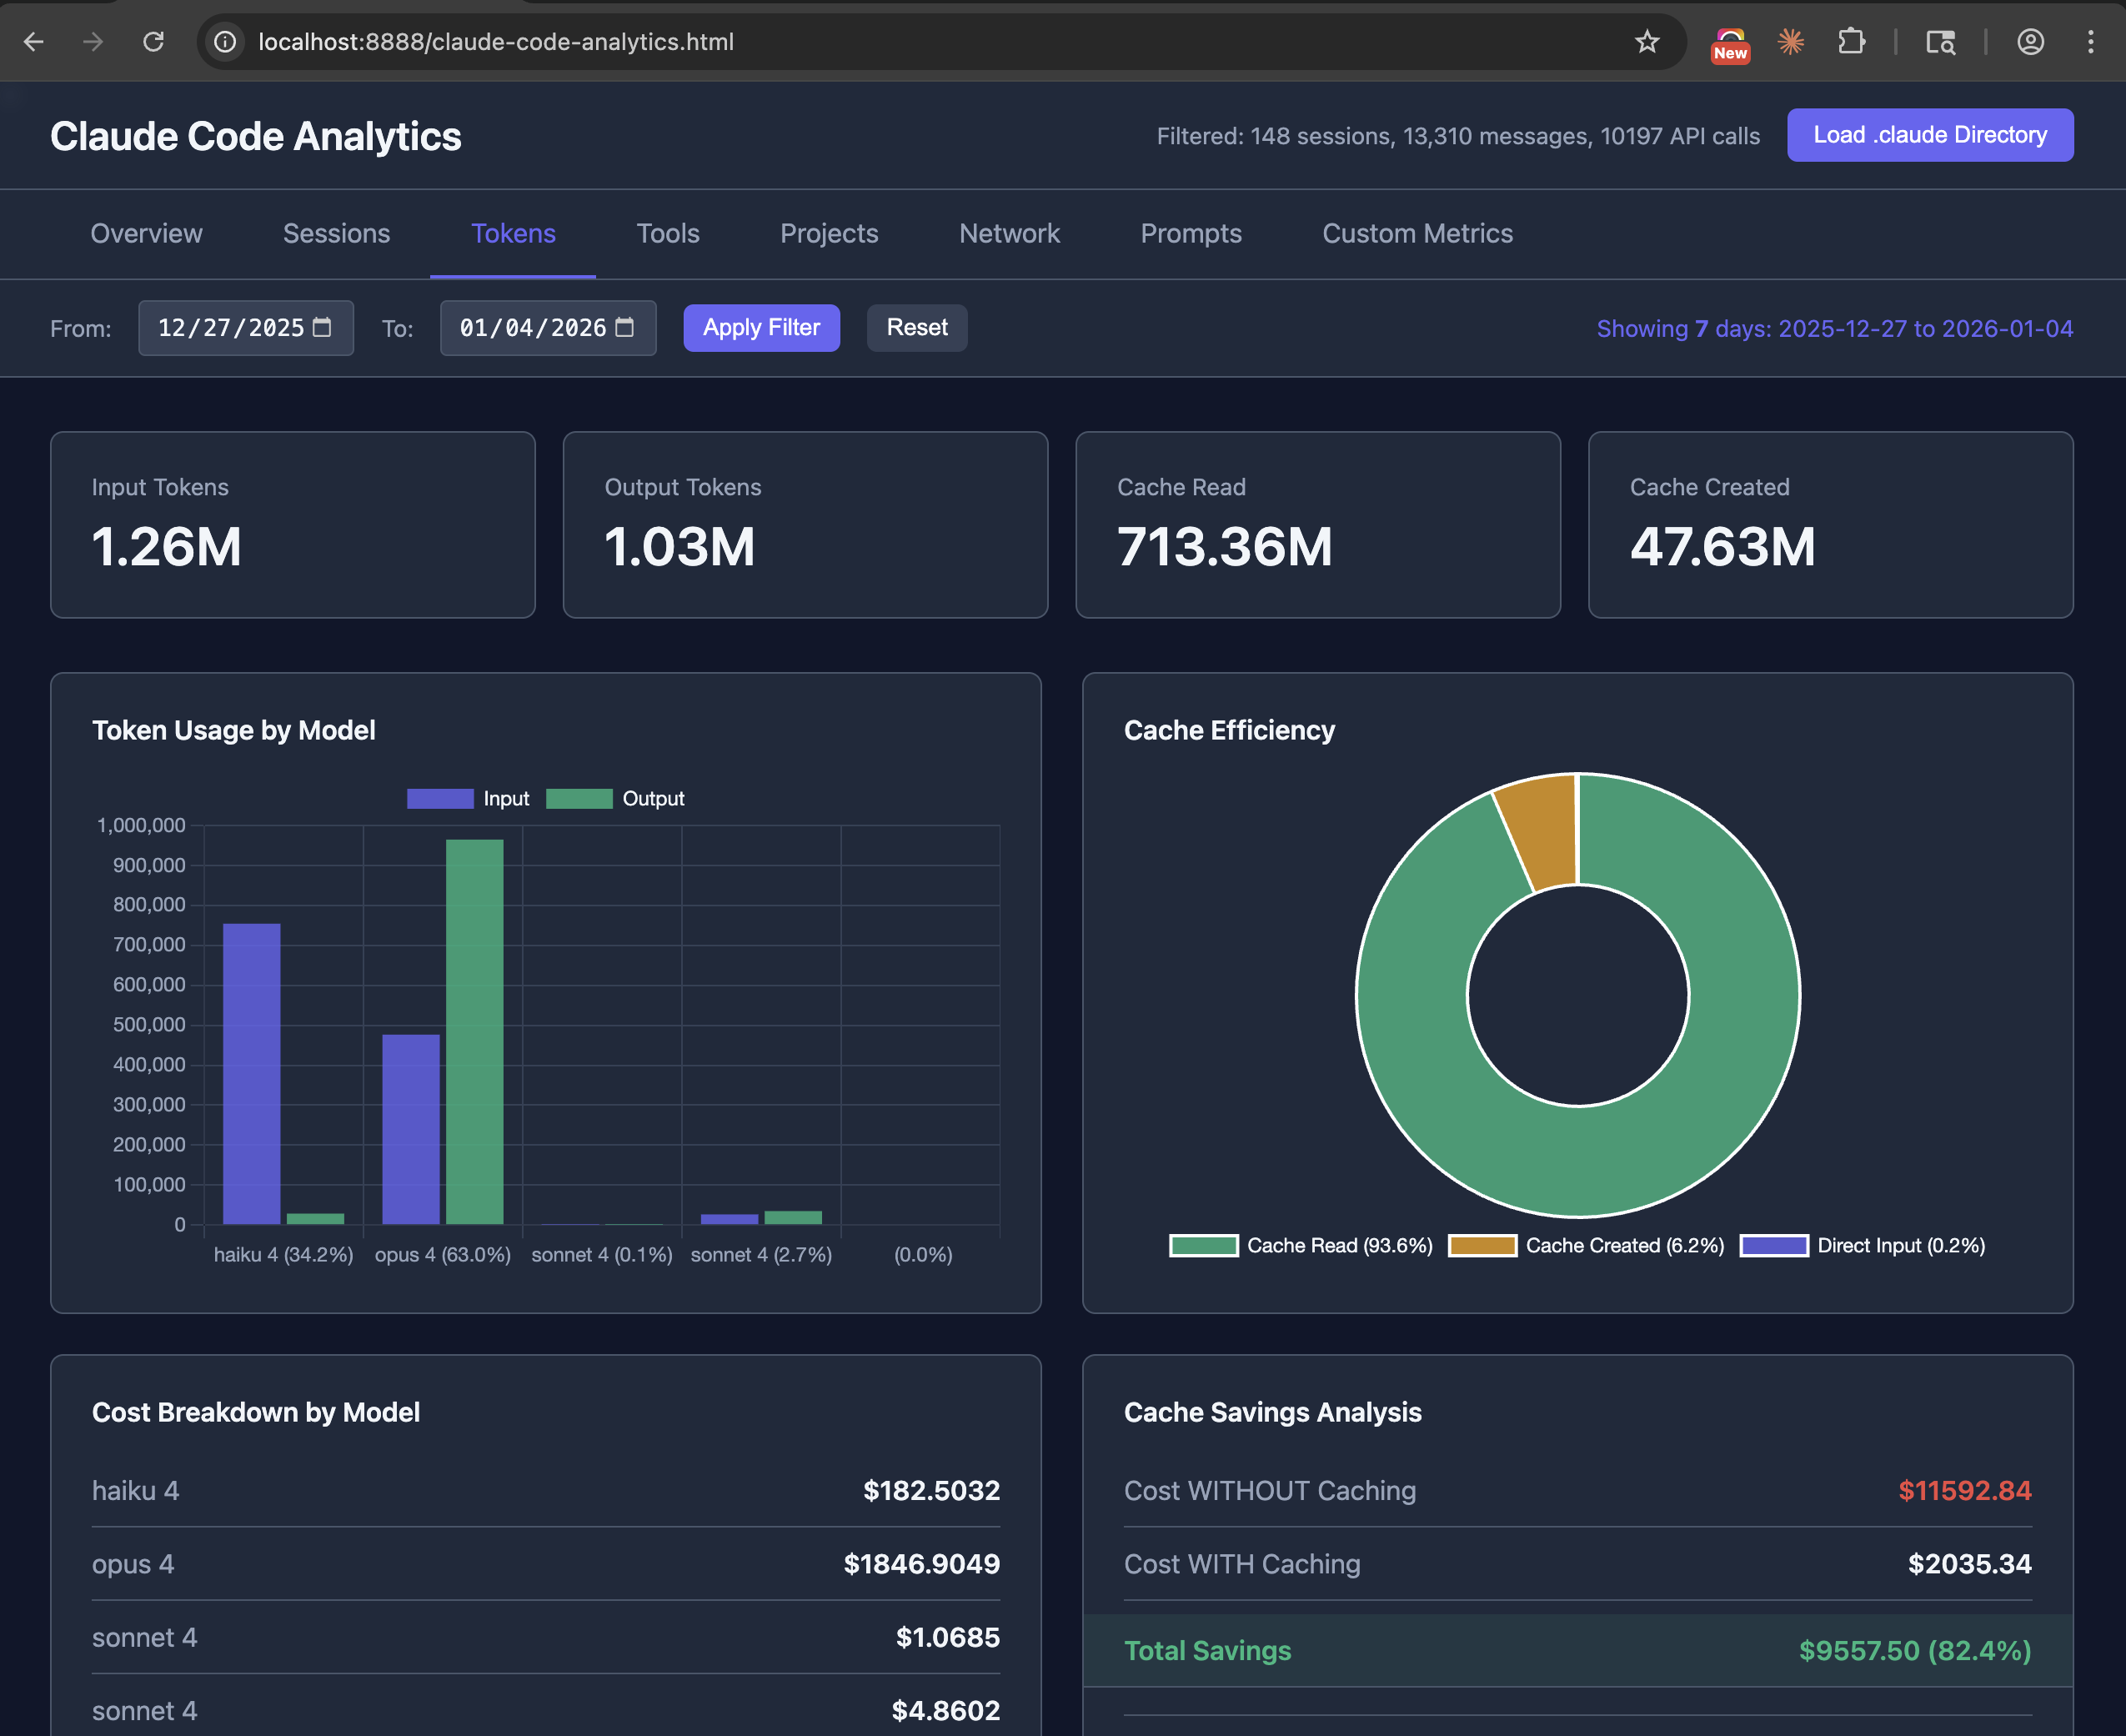Reload the analytics page
The image size is (2126, 1736).
(153, 41)
